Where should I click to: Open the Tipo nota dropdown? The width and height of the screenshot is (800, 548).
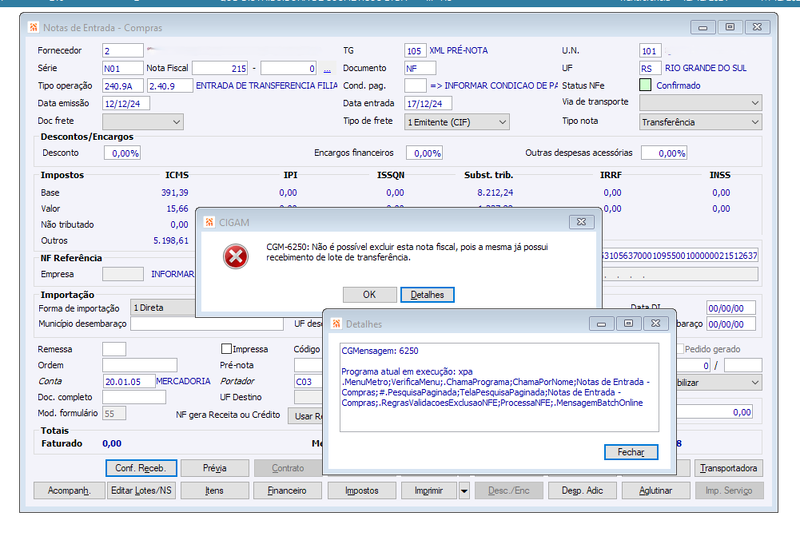pyautogui.click(x=700, y=122)
